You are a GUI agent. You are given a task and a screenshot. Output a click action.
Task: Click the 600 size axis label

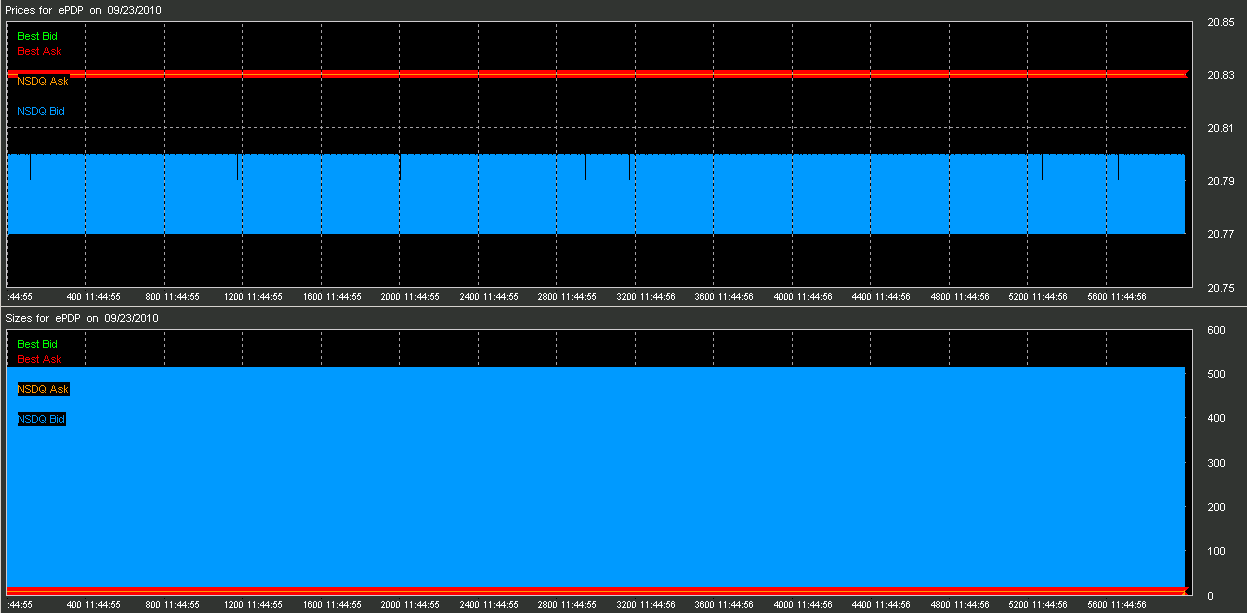click(1216, 330)
